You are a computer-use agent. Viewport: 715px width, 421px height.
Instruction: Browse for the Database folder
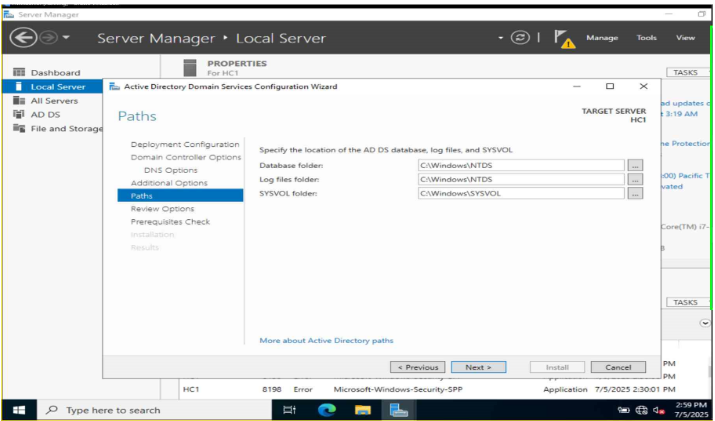pos(635,165)
